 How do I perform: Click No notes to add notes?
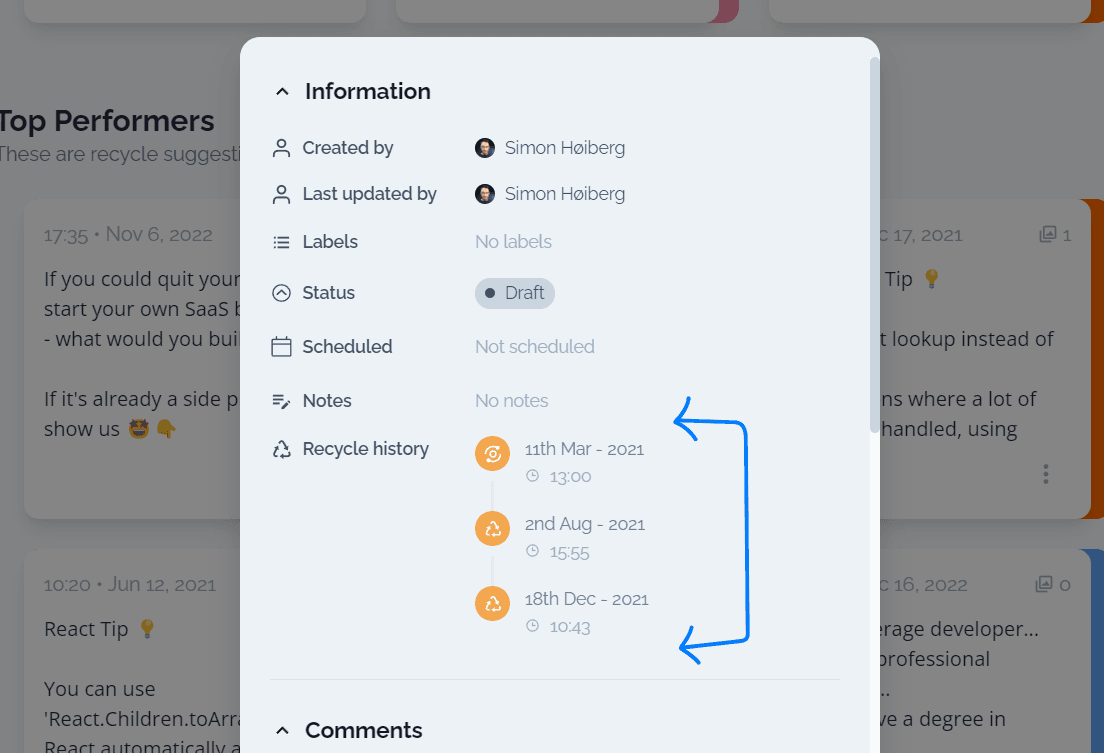pos(512,401)
